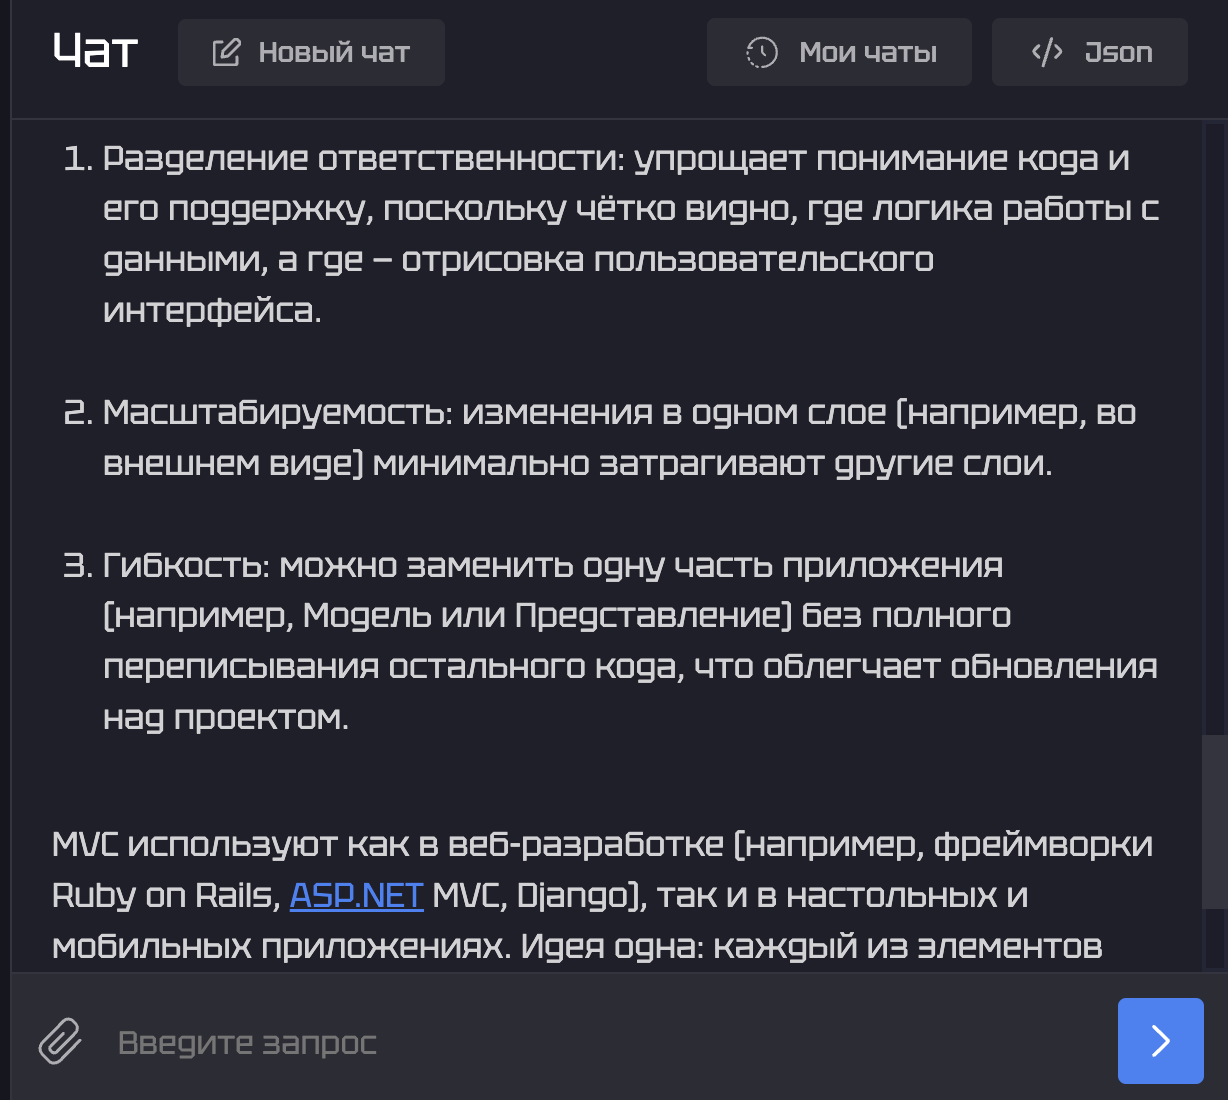Open the Мои чаты chat history

(x=868, y=52)
